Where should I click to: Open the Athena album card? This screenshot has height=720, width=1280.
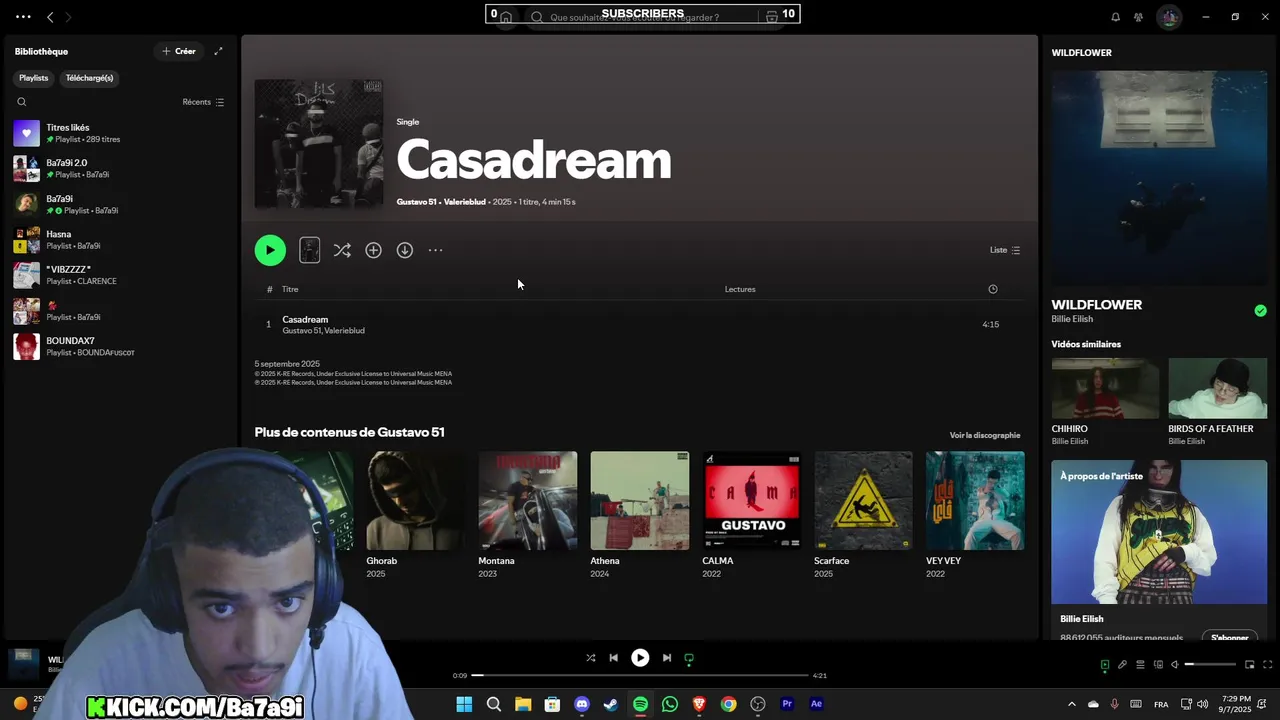coord(639,516)
